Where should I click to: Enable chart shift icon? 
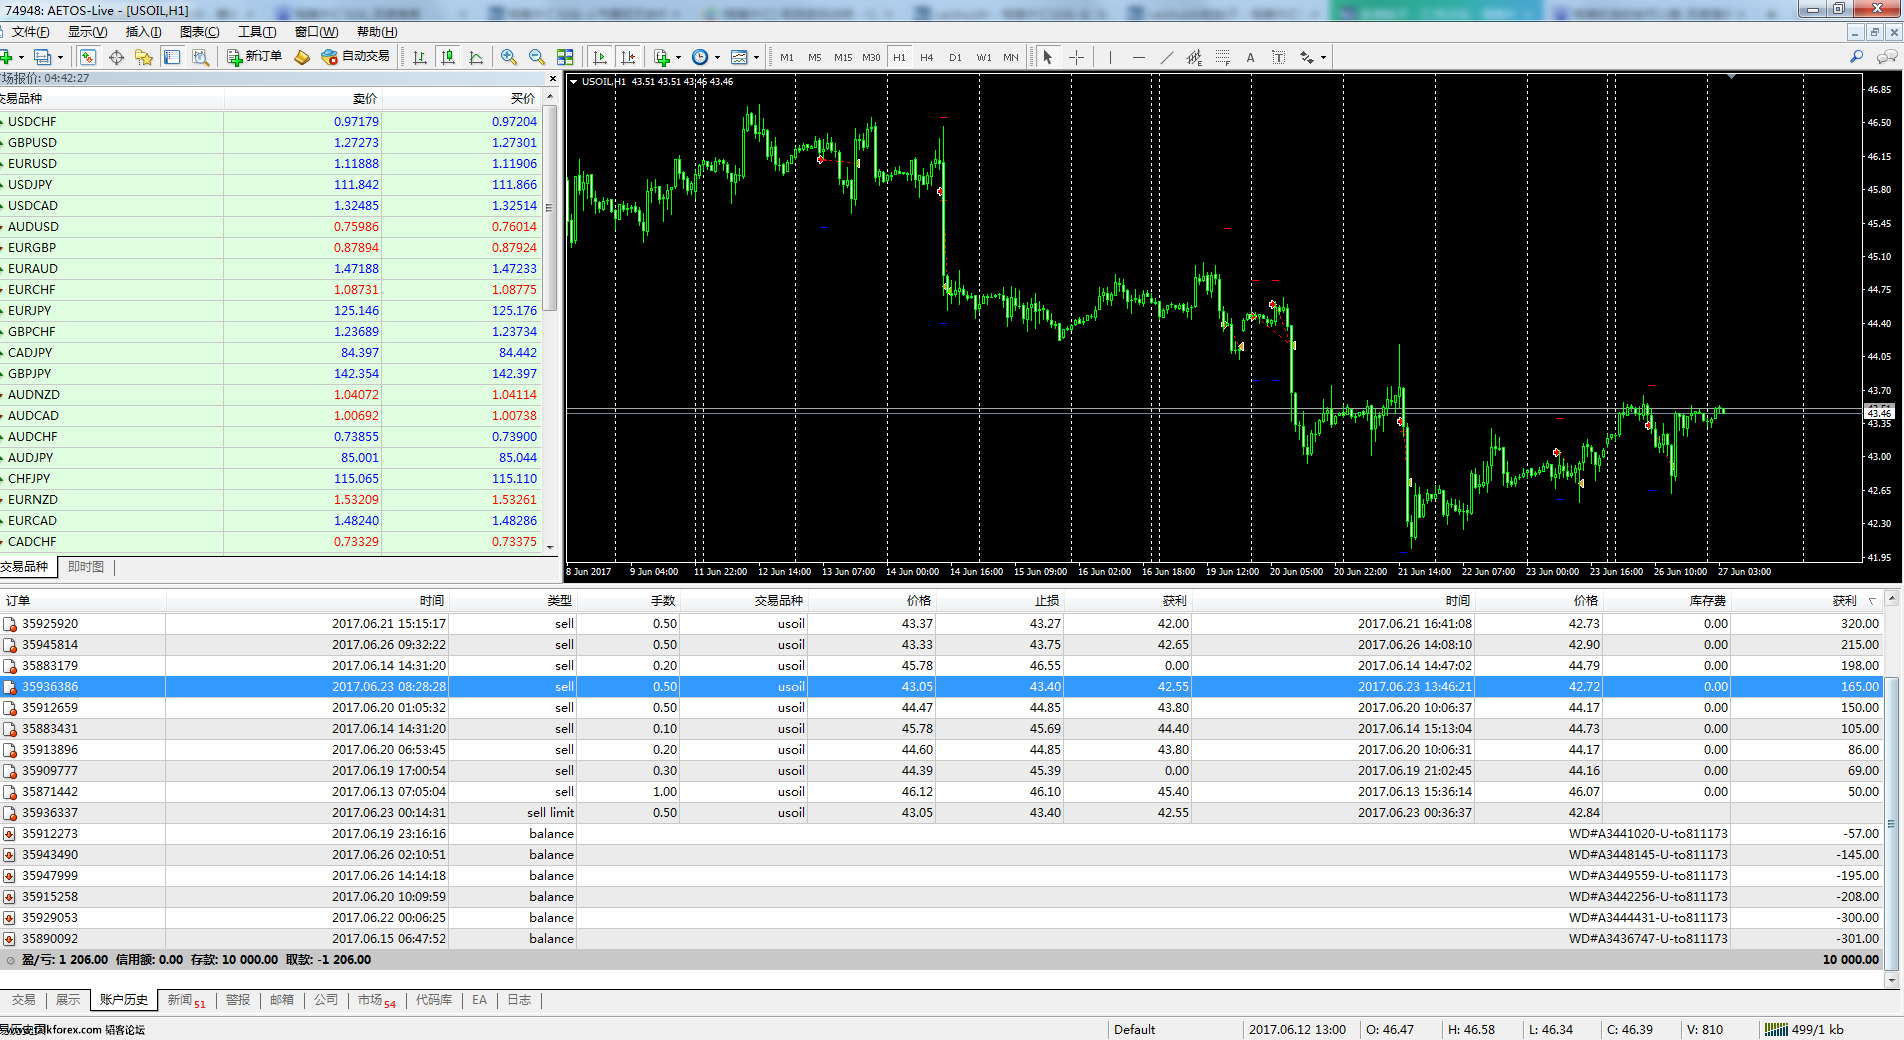click(x=628, y=57)
